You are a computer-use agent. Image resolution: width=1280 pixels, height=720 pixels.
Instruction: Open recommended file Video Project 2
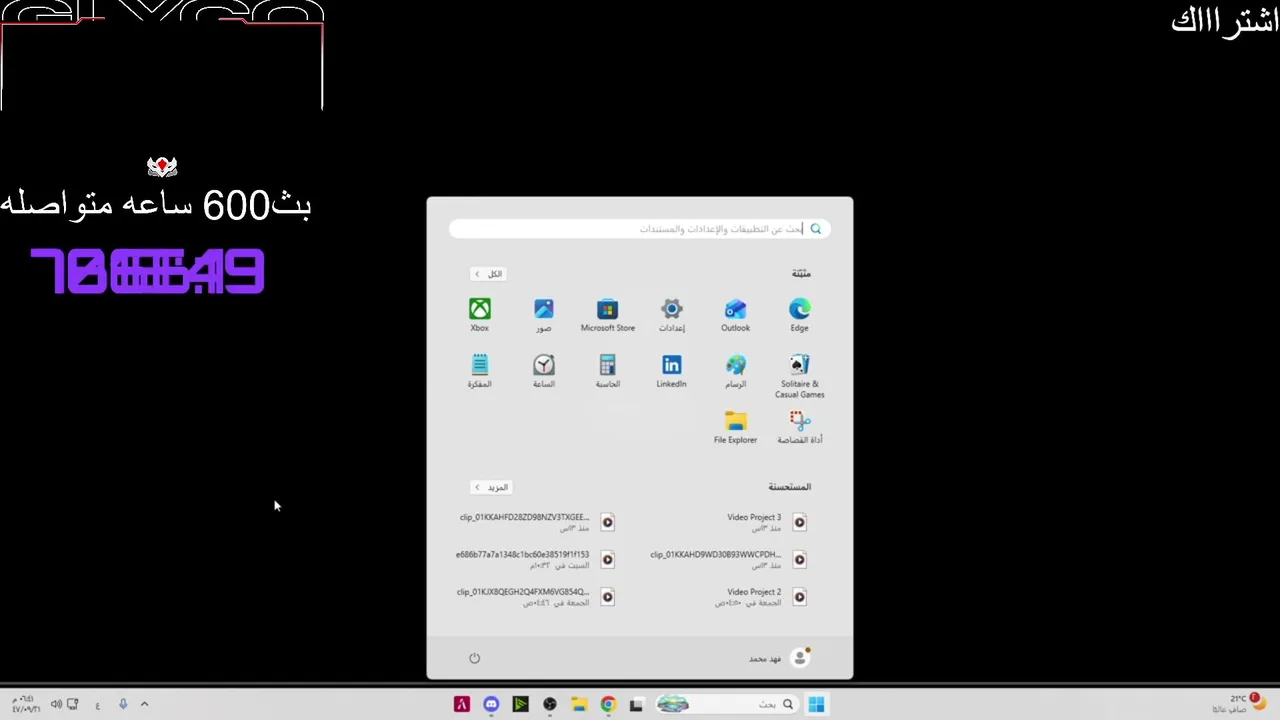pyautogui.click(x=762, y=597)
